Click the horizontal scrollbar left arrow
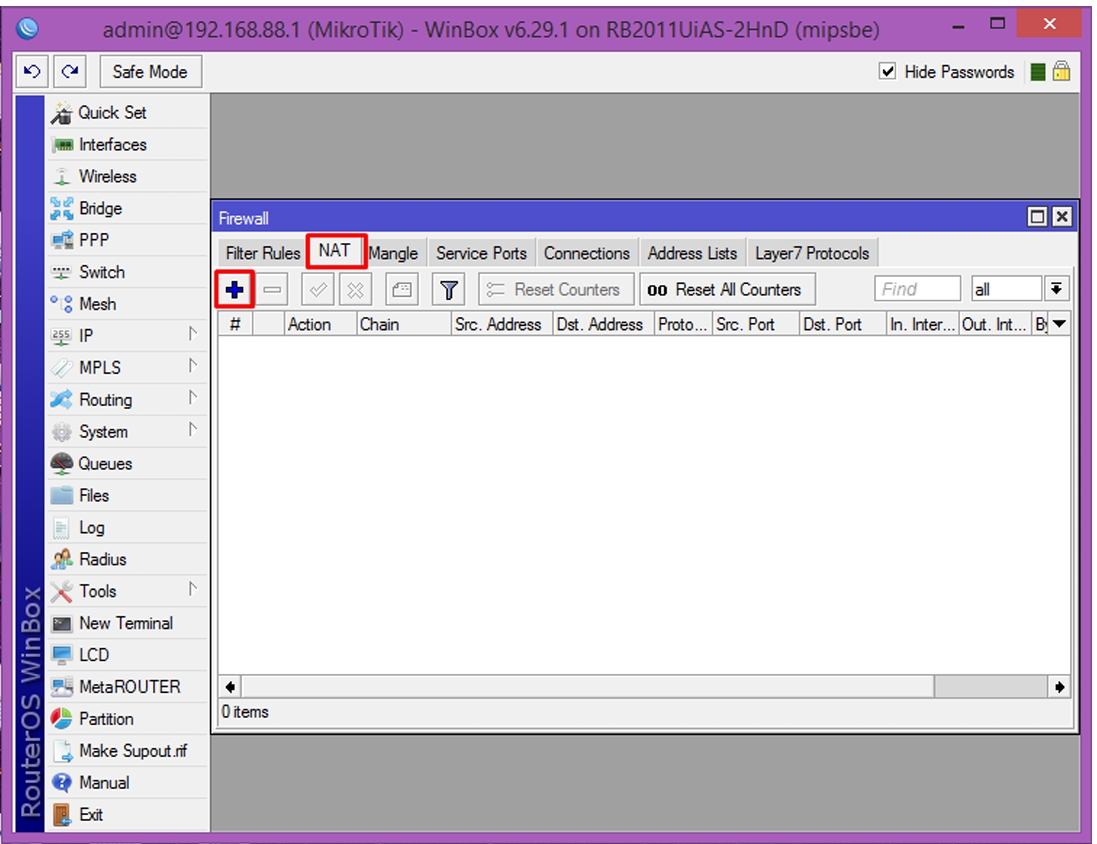 pos(229,687)
